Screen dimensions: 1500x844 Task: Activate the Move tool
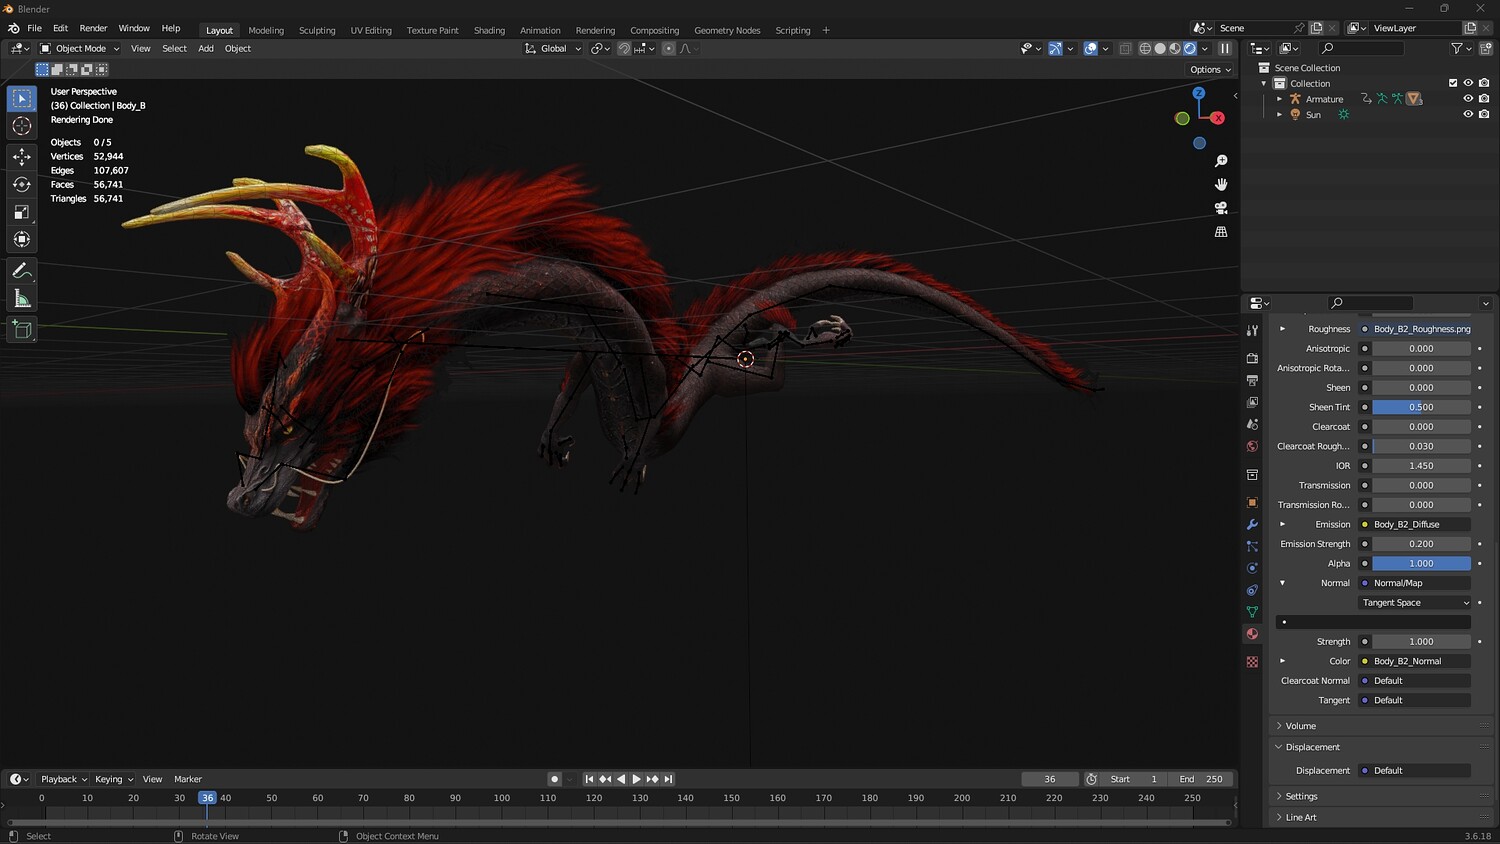[22, 157]
